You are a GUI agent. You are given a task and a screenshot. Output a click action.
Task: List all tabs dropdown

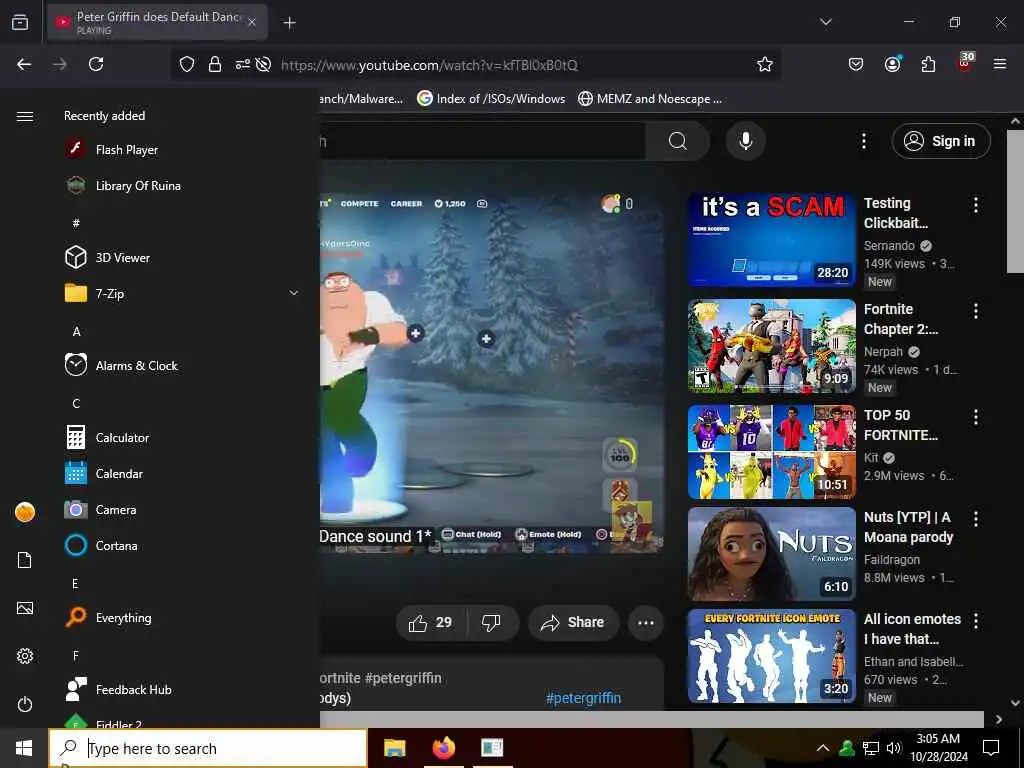coord(826,22)
